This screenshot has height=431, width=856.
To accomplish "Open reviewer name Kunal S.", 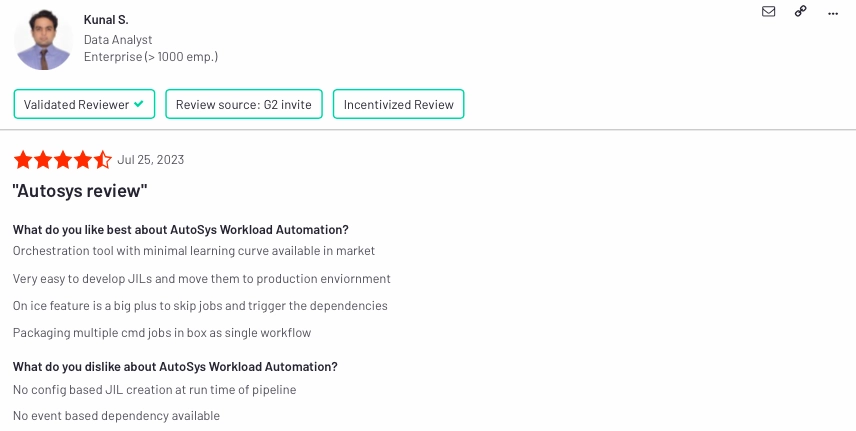I will (106, 20).
